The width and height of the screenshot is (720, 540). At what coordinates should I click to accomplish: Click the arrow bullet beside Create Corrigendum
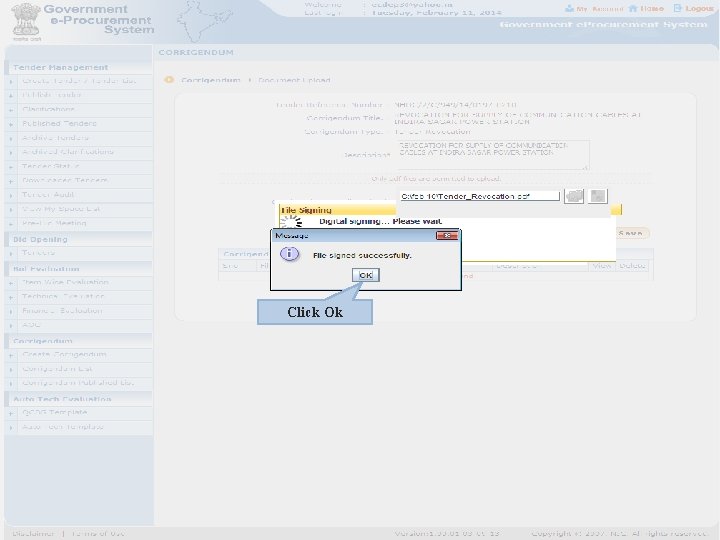tap(11, 355)
